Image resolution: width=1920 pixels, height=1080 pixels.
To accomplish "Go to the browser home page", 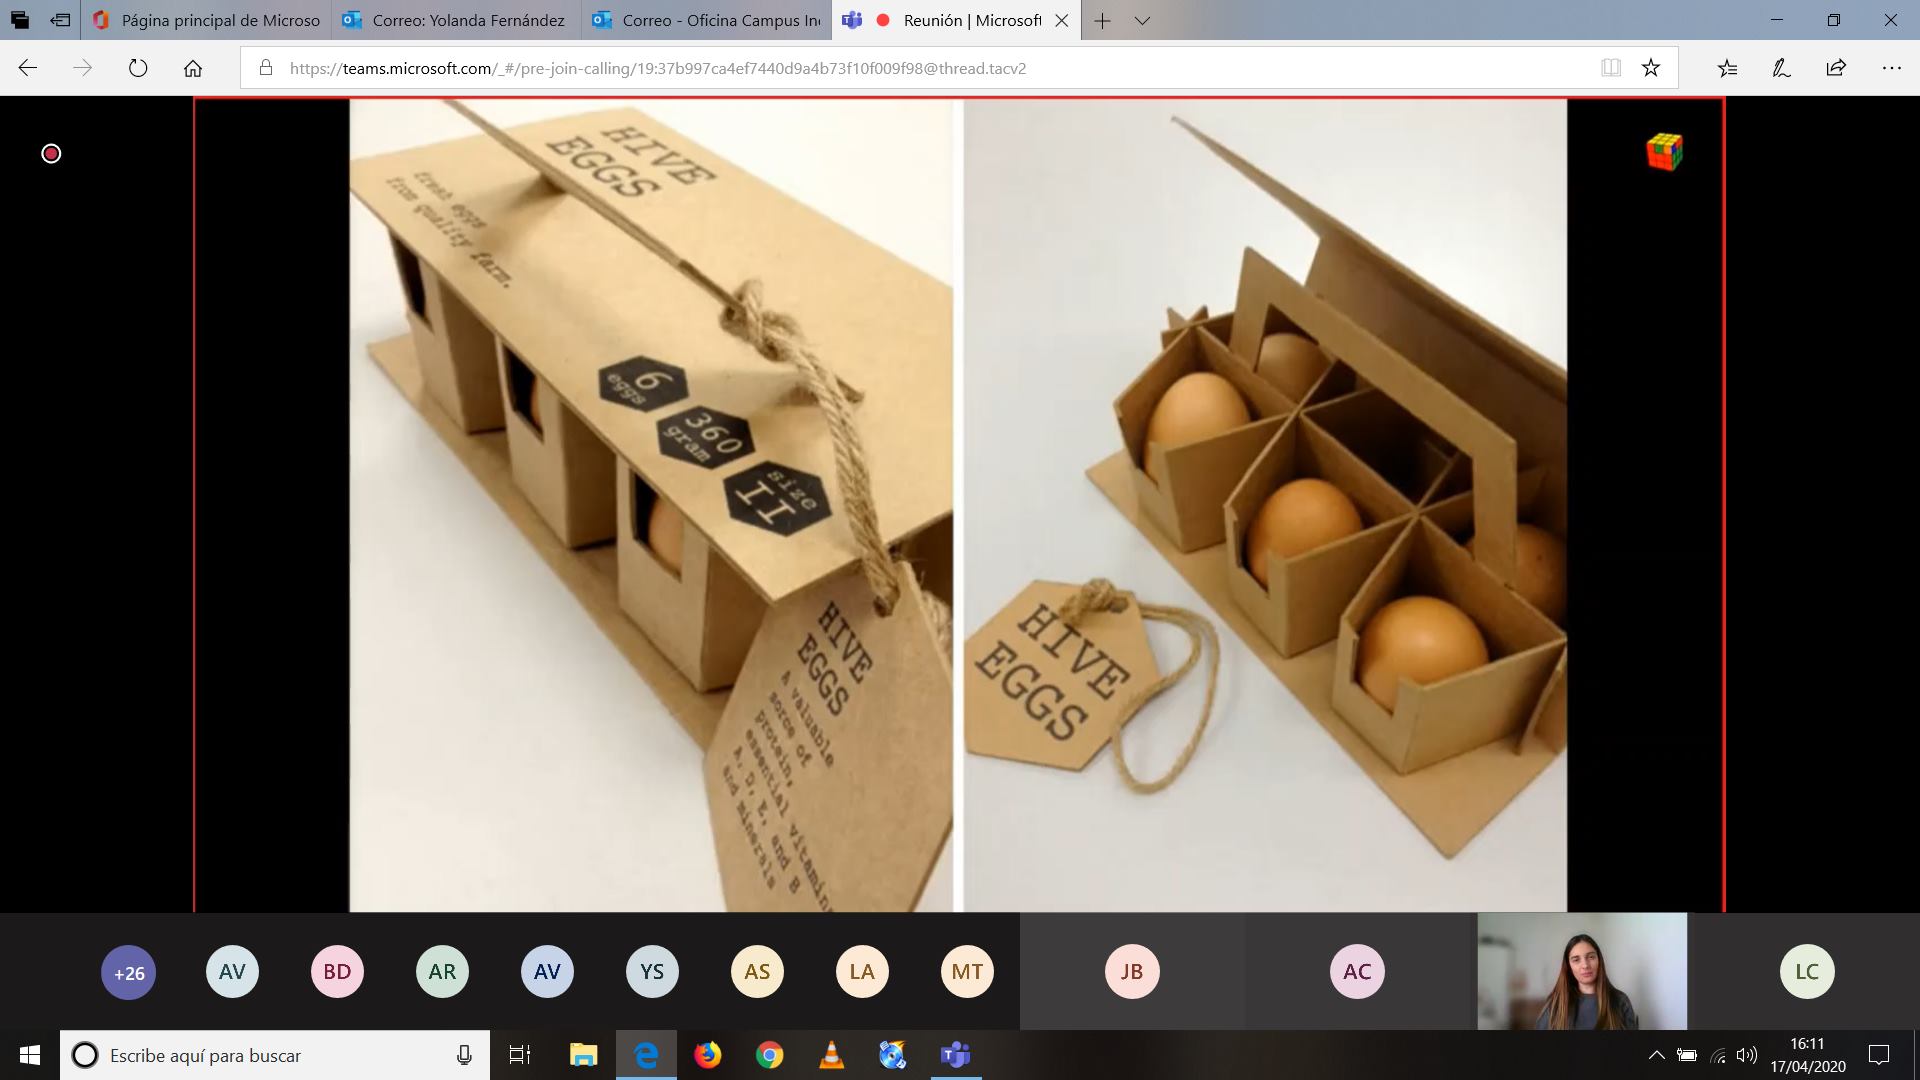I will (x=193, y=68).
